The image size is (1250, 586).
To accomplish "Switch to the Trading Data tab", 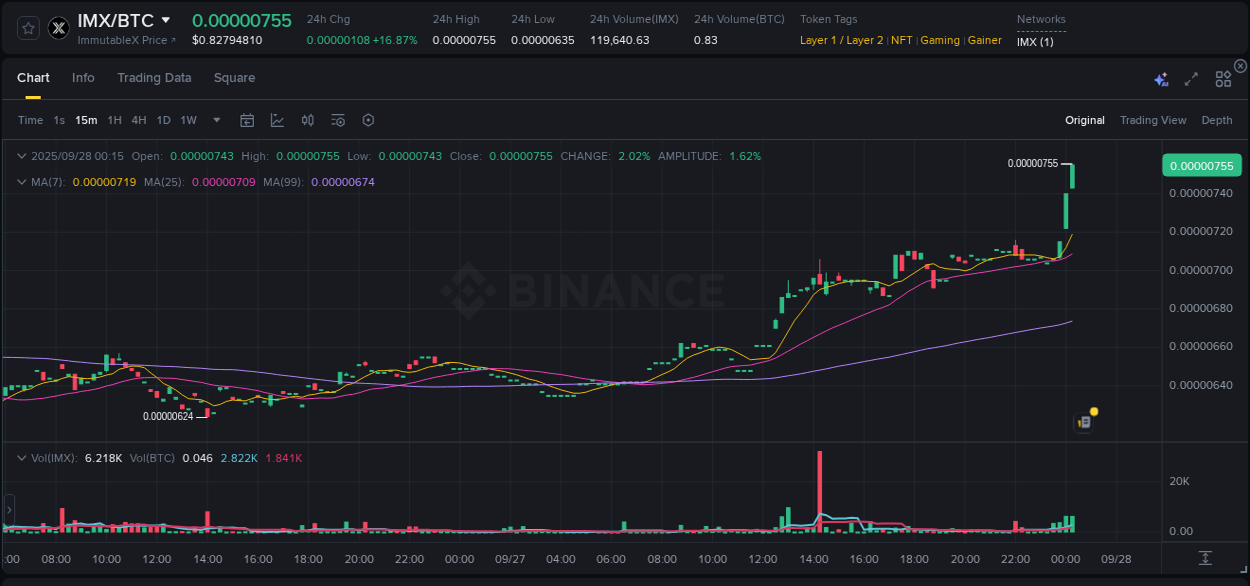I will point(154,77).
